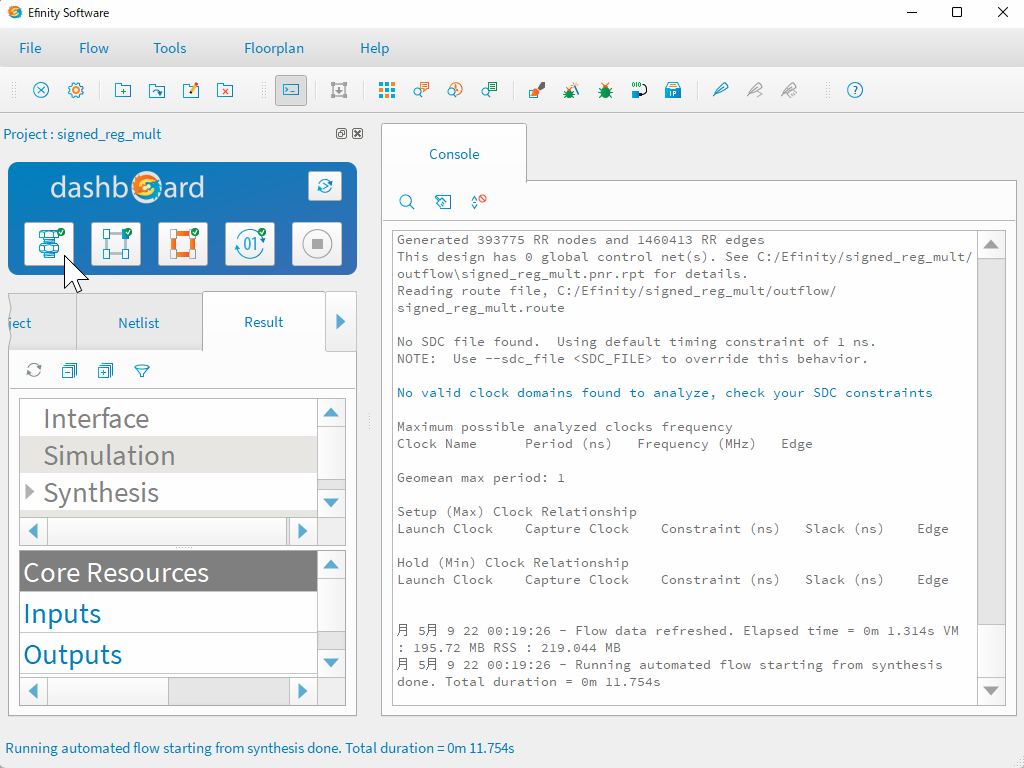This screenshot has width=1024, height=768.
Task: Generate bitstream from the dashboard
Action: [249, 244]
